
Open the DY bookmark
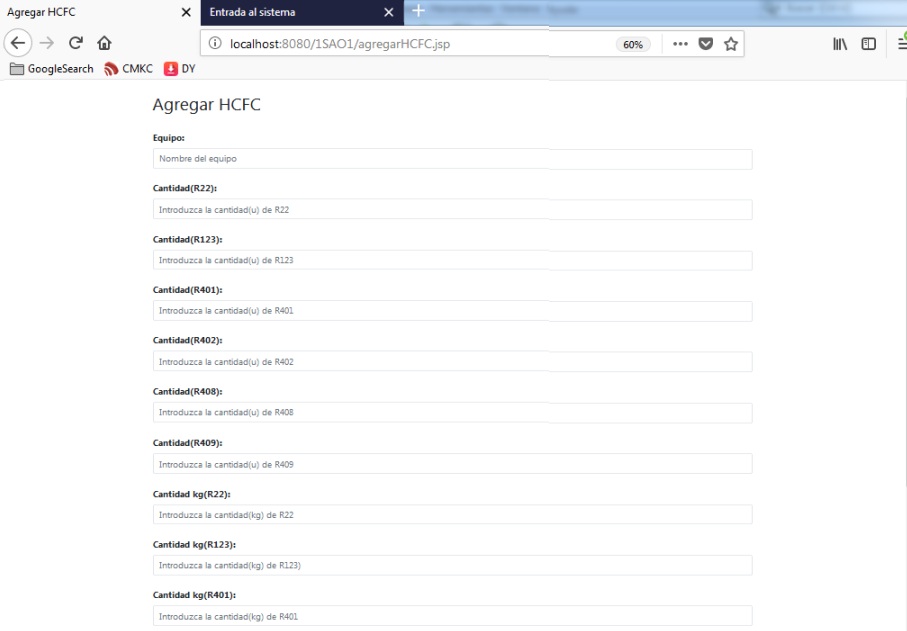[180, 69]
